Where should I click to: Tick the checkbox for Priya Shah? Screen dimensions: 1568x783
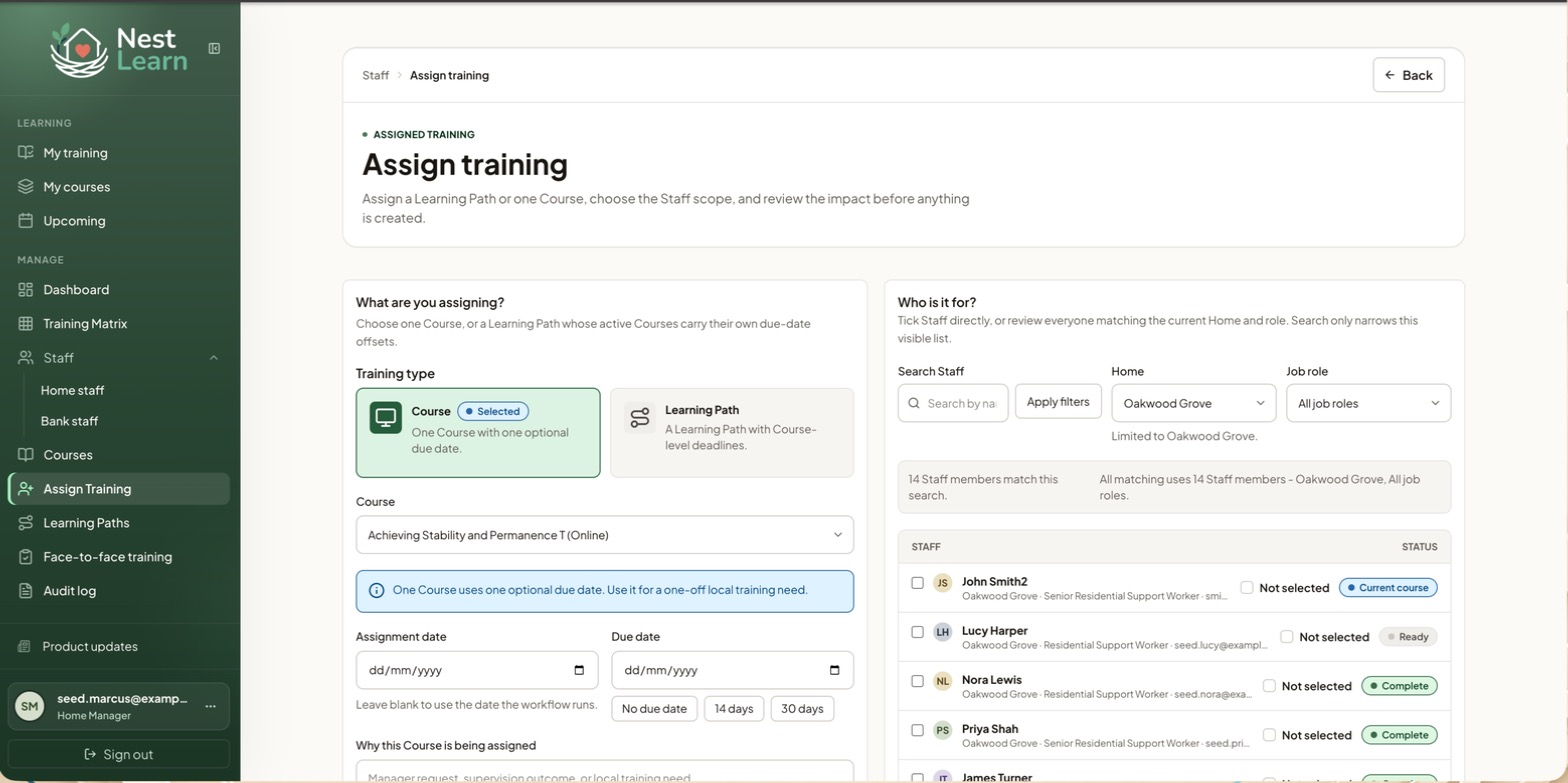[x=917, y=730]
